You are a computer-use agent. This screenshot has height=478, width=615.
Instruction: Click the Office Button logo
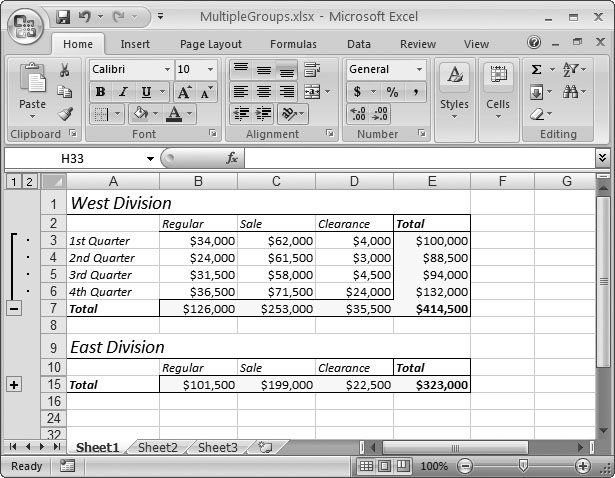click(25, 24)
